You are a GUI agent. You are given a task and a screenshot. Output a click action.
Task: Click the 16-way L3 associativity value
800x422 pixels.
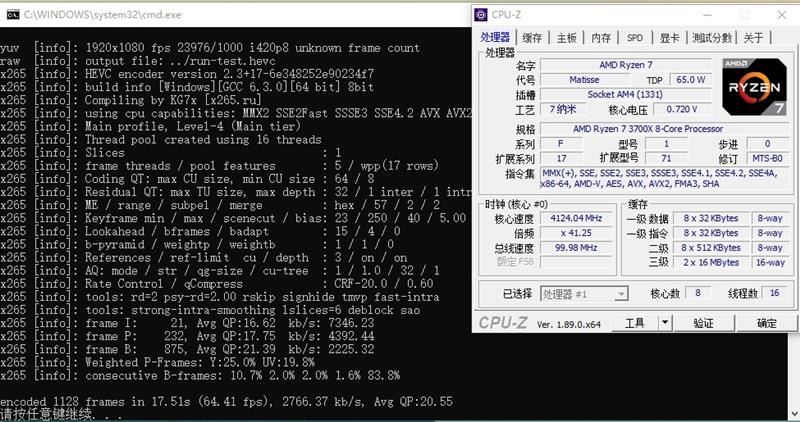770,262
